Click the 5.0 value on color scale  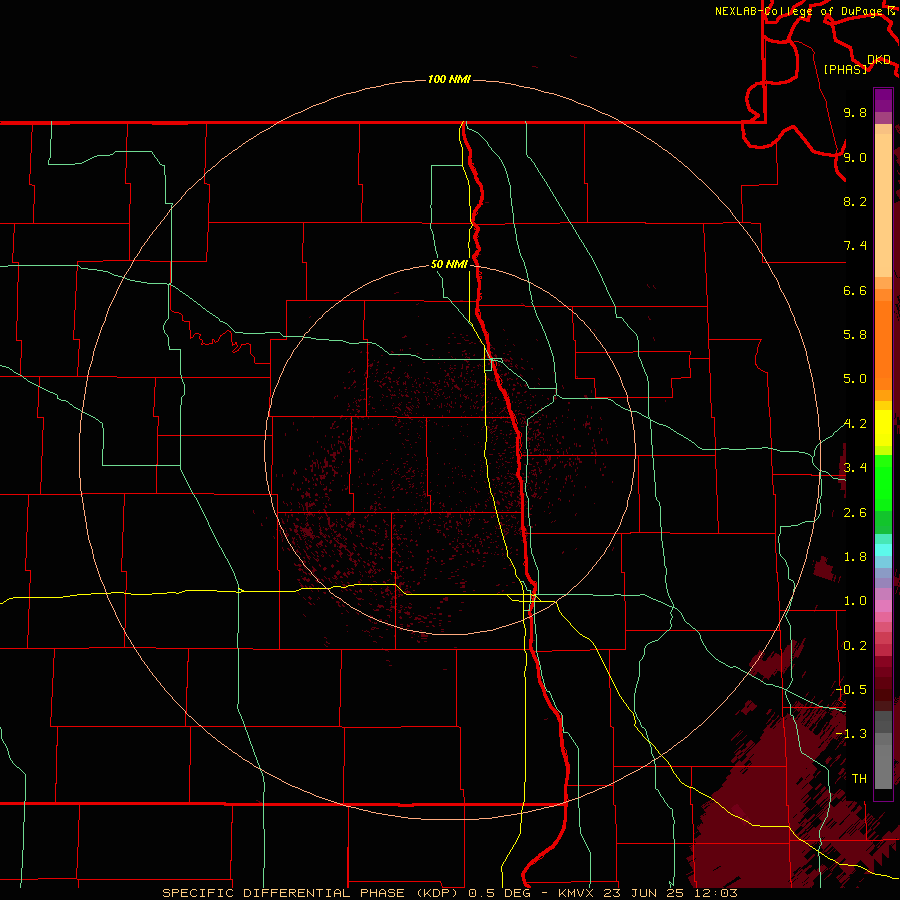855,379
